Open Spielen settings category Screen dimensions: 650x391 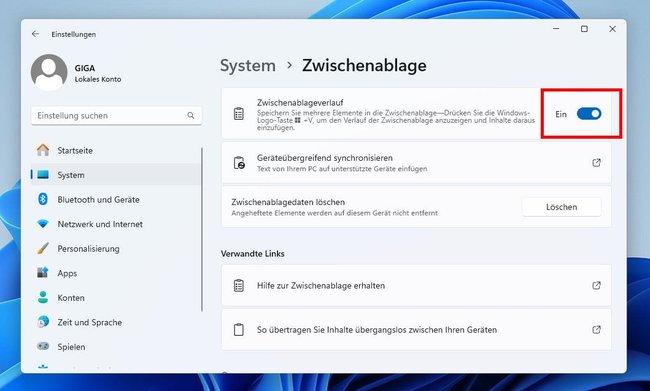116,346
